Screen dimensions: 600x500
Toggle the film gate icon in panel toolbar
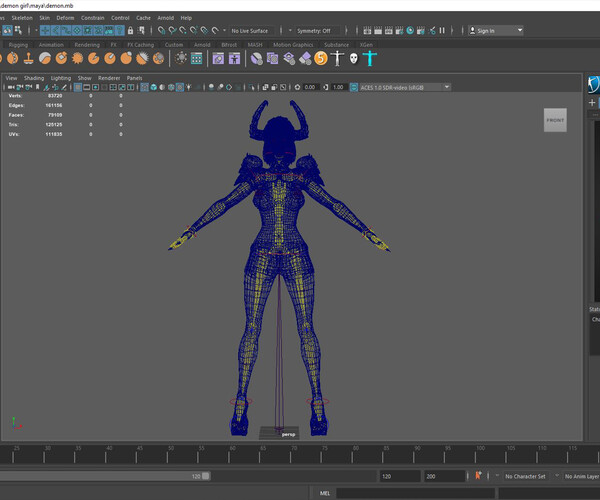coord(87,87)
